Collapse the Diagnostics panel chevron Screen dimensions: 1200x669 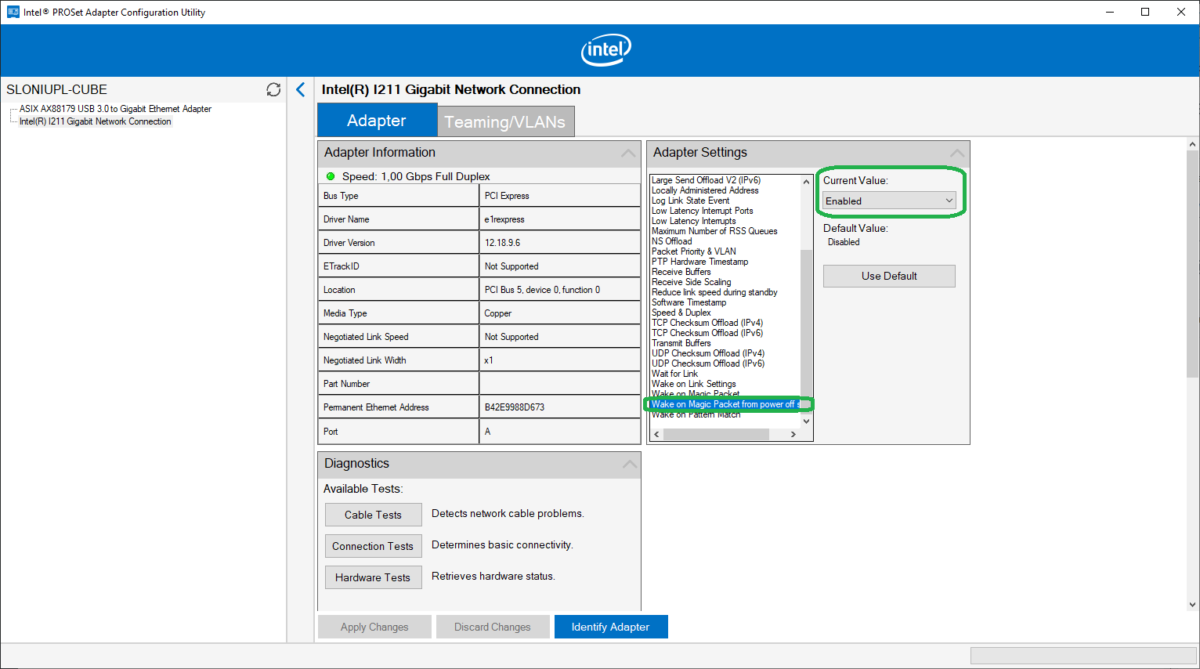click(x=628, y=464)
